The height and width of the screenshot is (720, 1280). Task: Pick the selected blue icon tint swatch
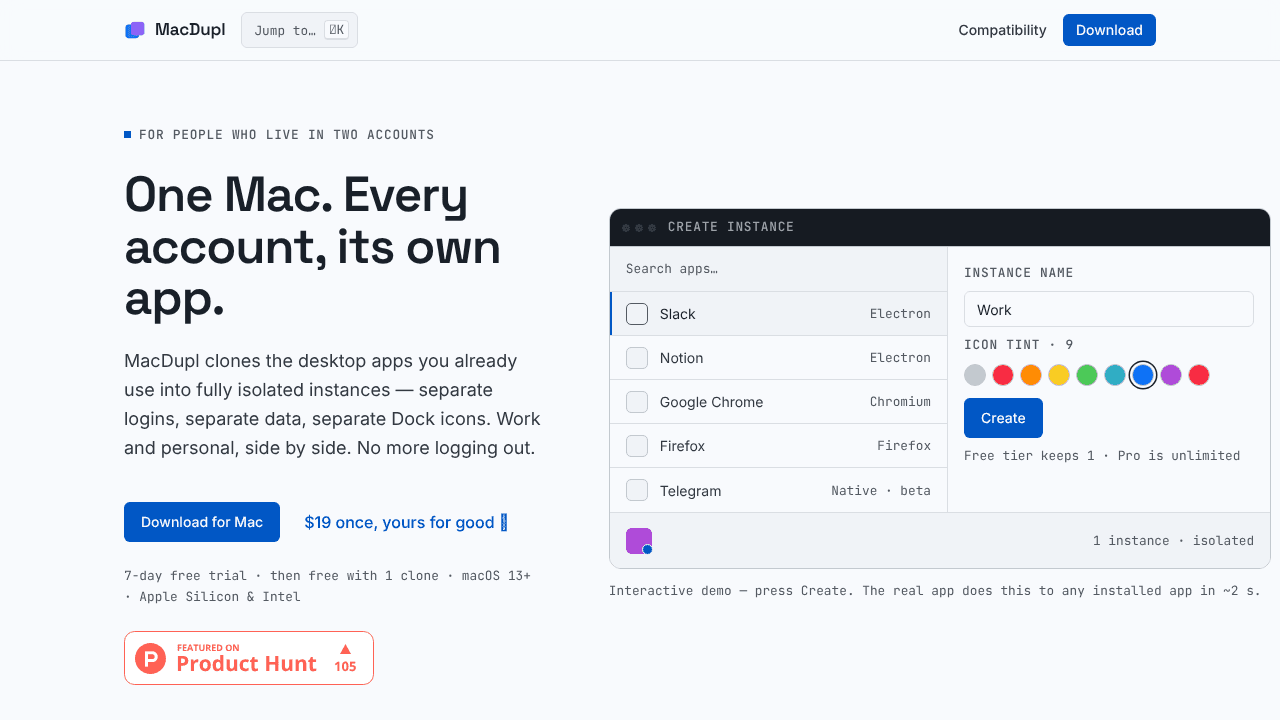1143,375
